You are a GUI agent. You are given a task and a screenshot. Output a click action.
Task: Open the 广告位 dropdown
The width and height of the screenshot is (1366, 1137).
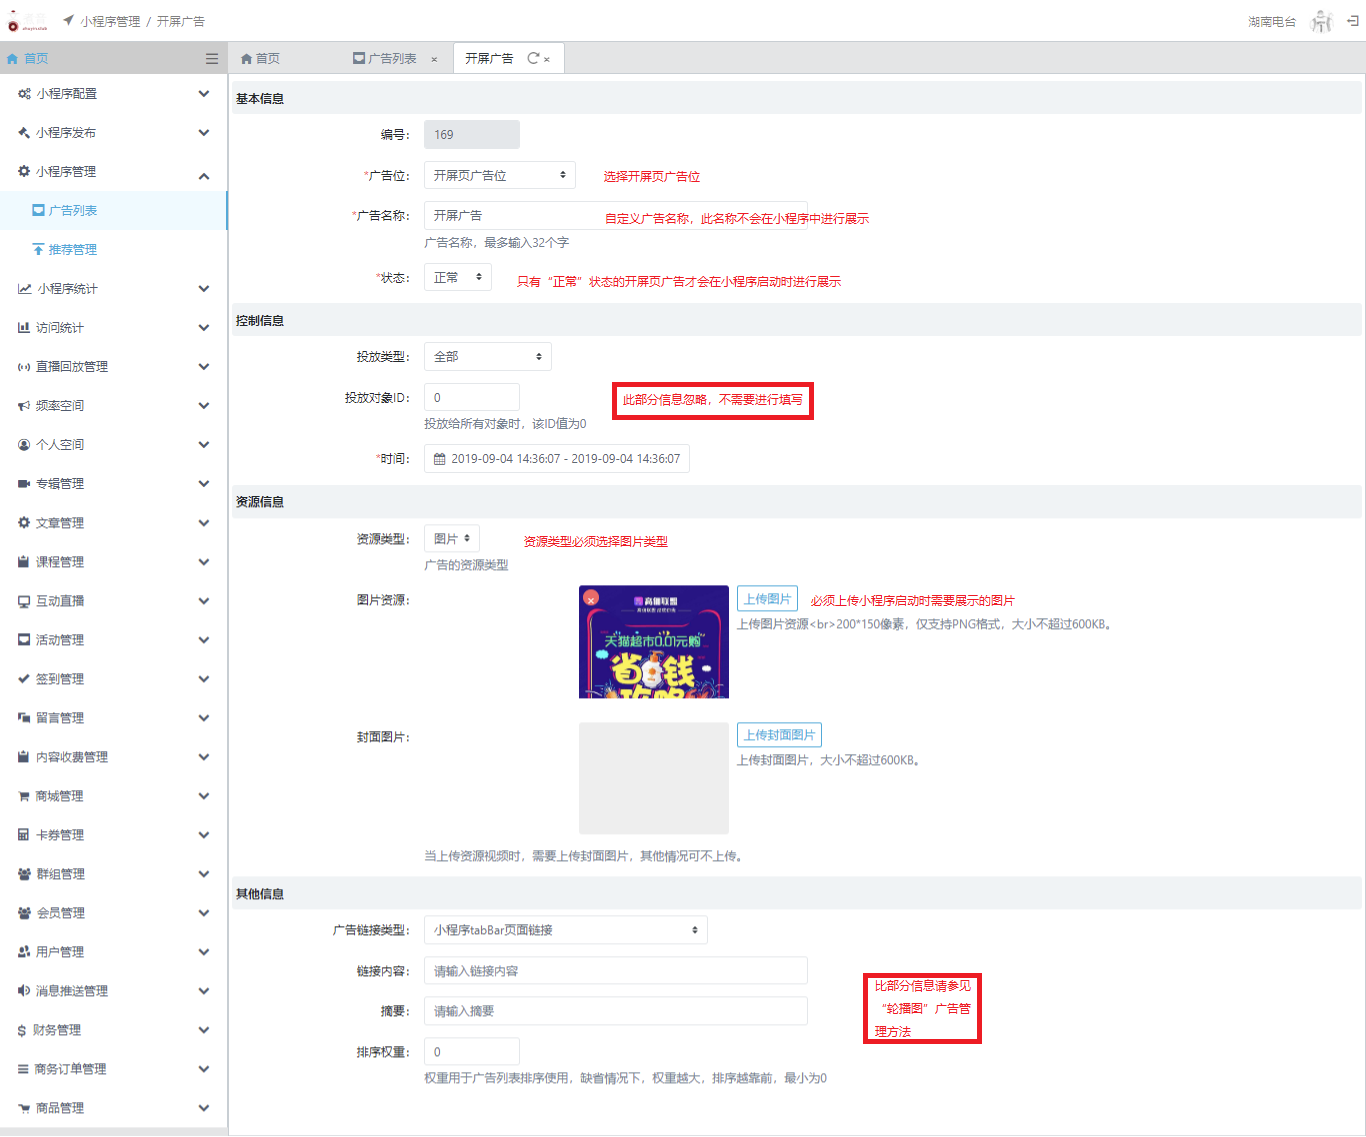pyautogui.click(x=500, y=175)
